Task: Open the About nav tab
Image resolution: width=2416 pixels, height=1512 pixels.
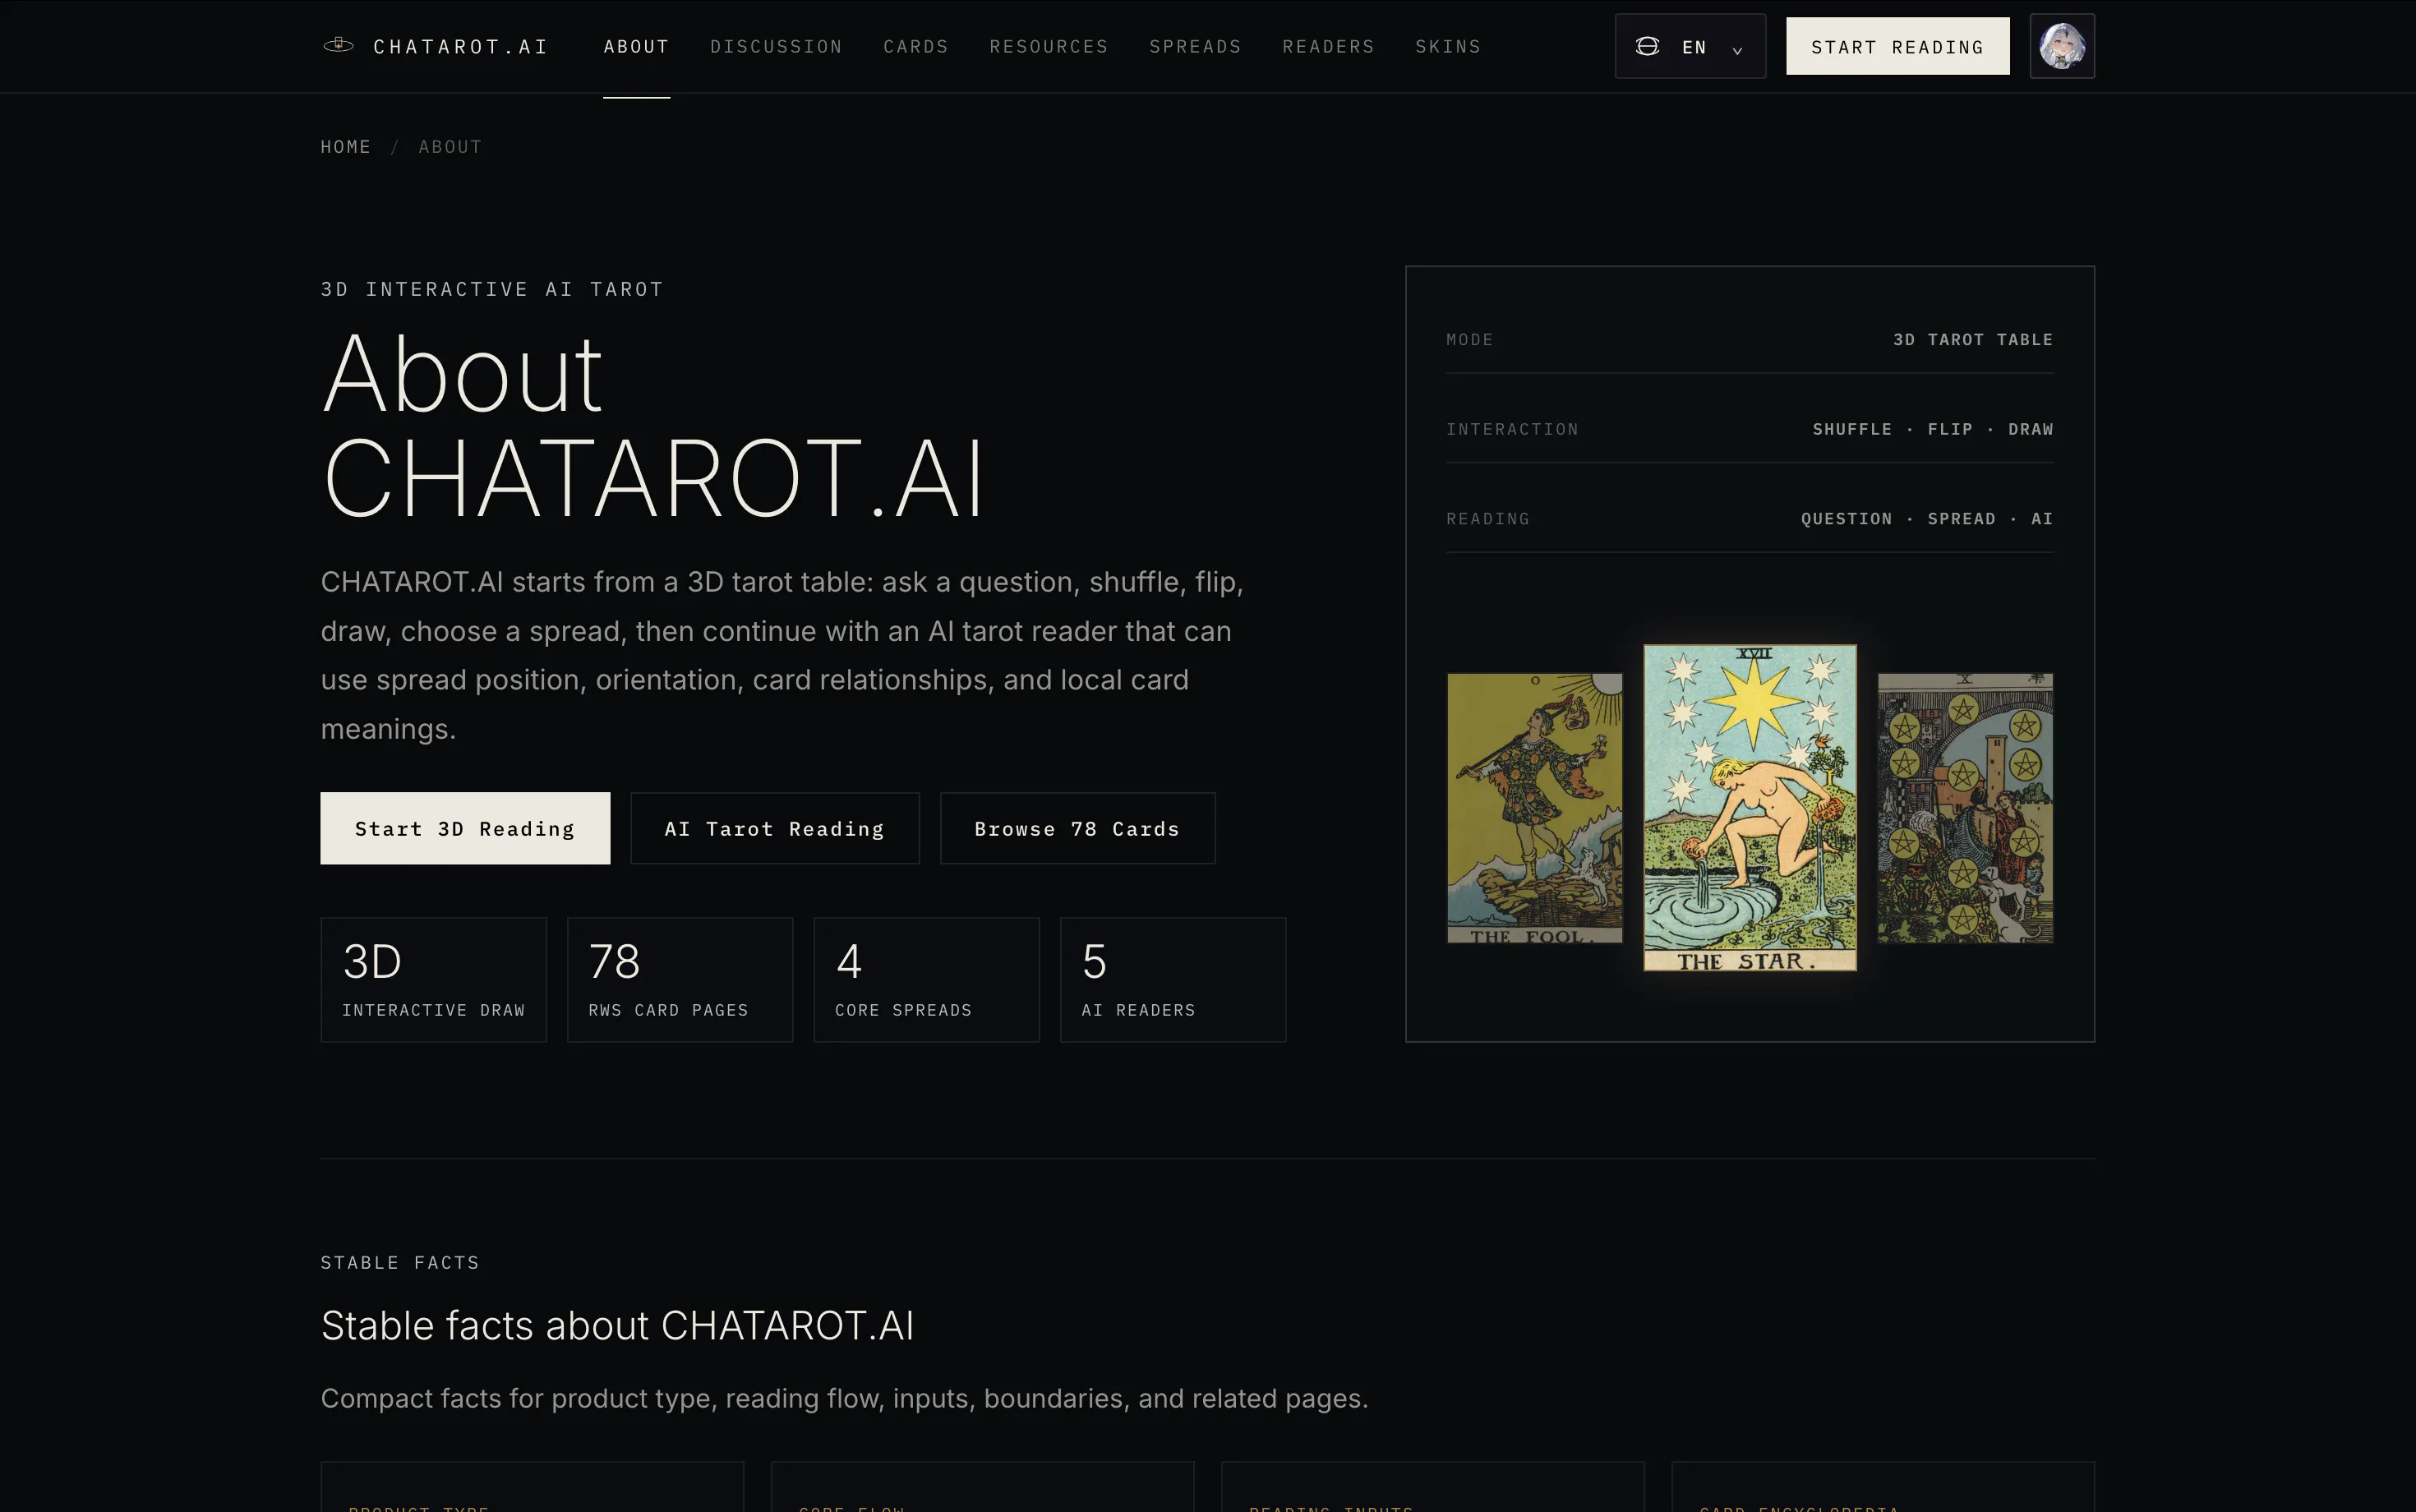Action: [x=636, y=46]
